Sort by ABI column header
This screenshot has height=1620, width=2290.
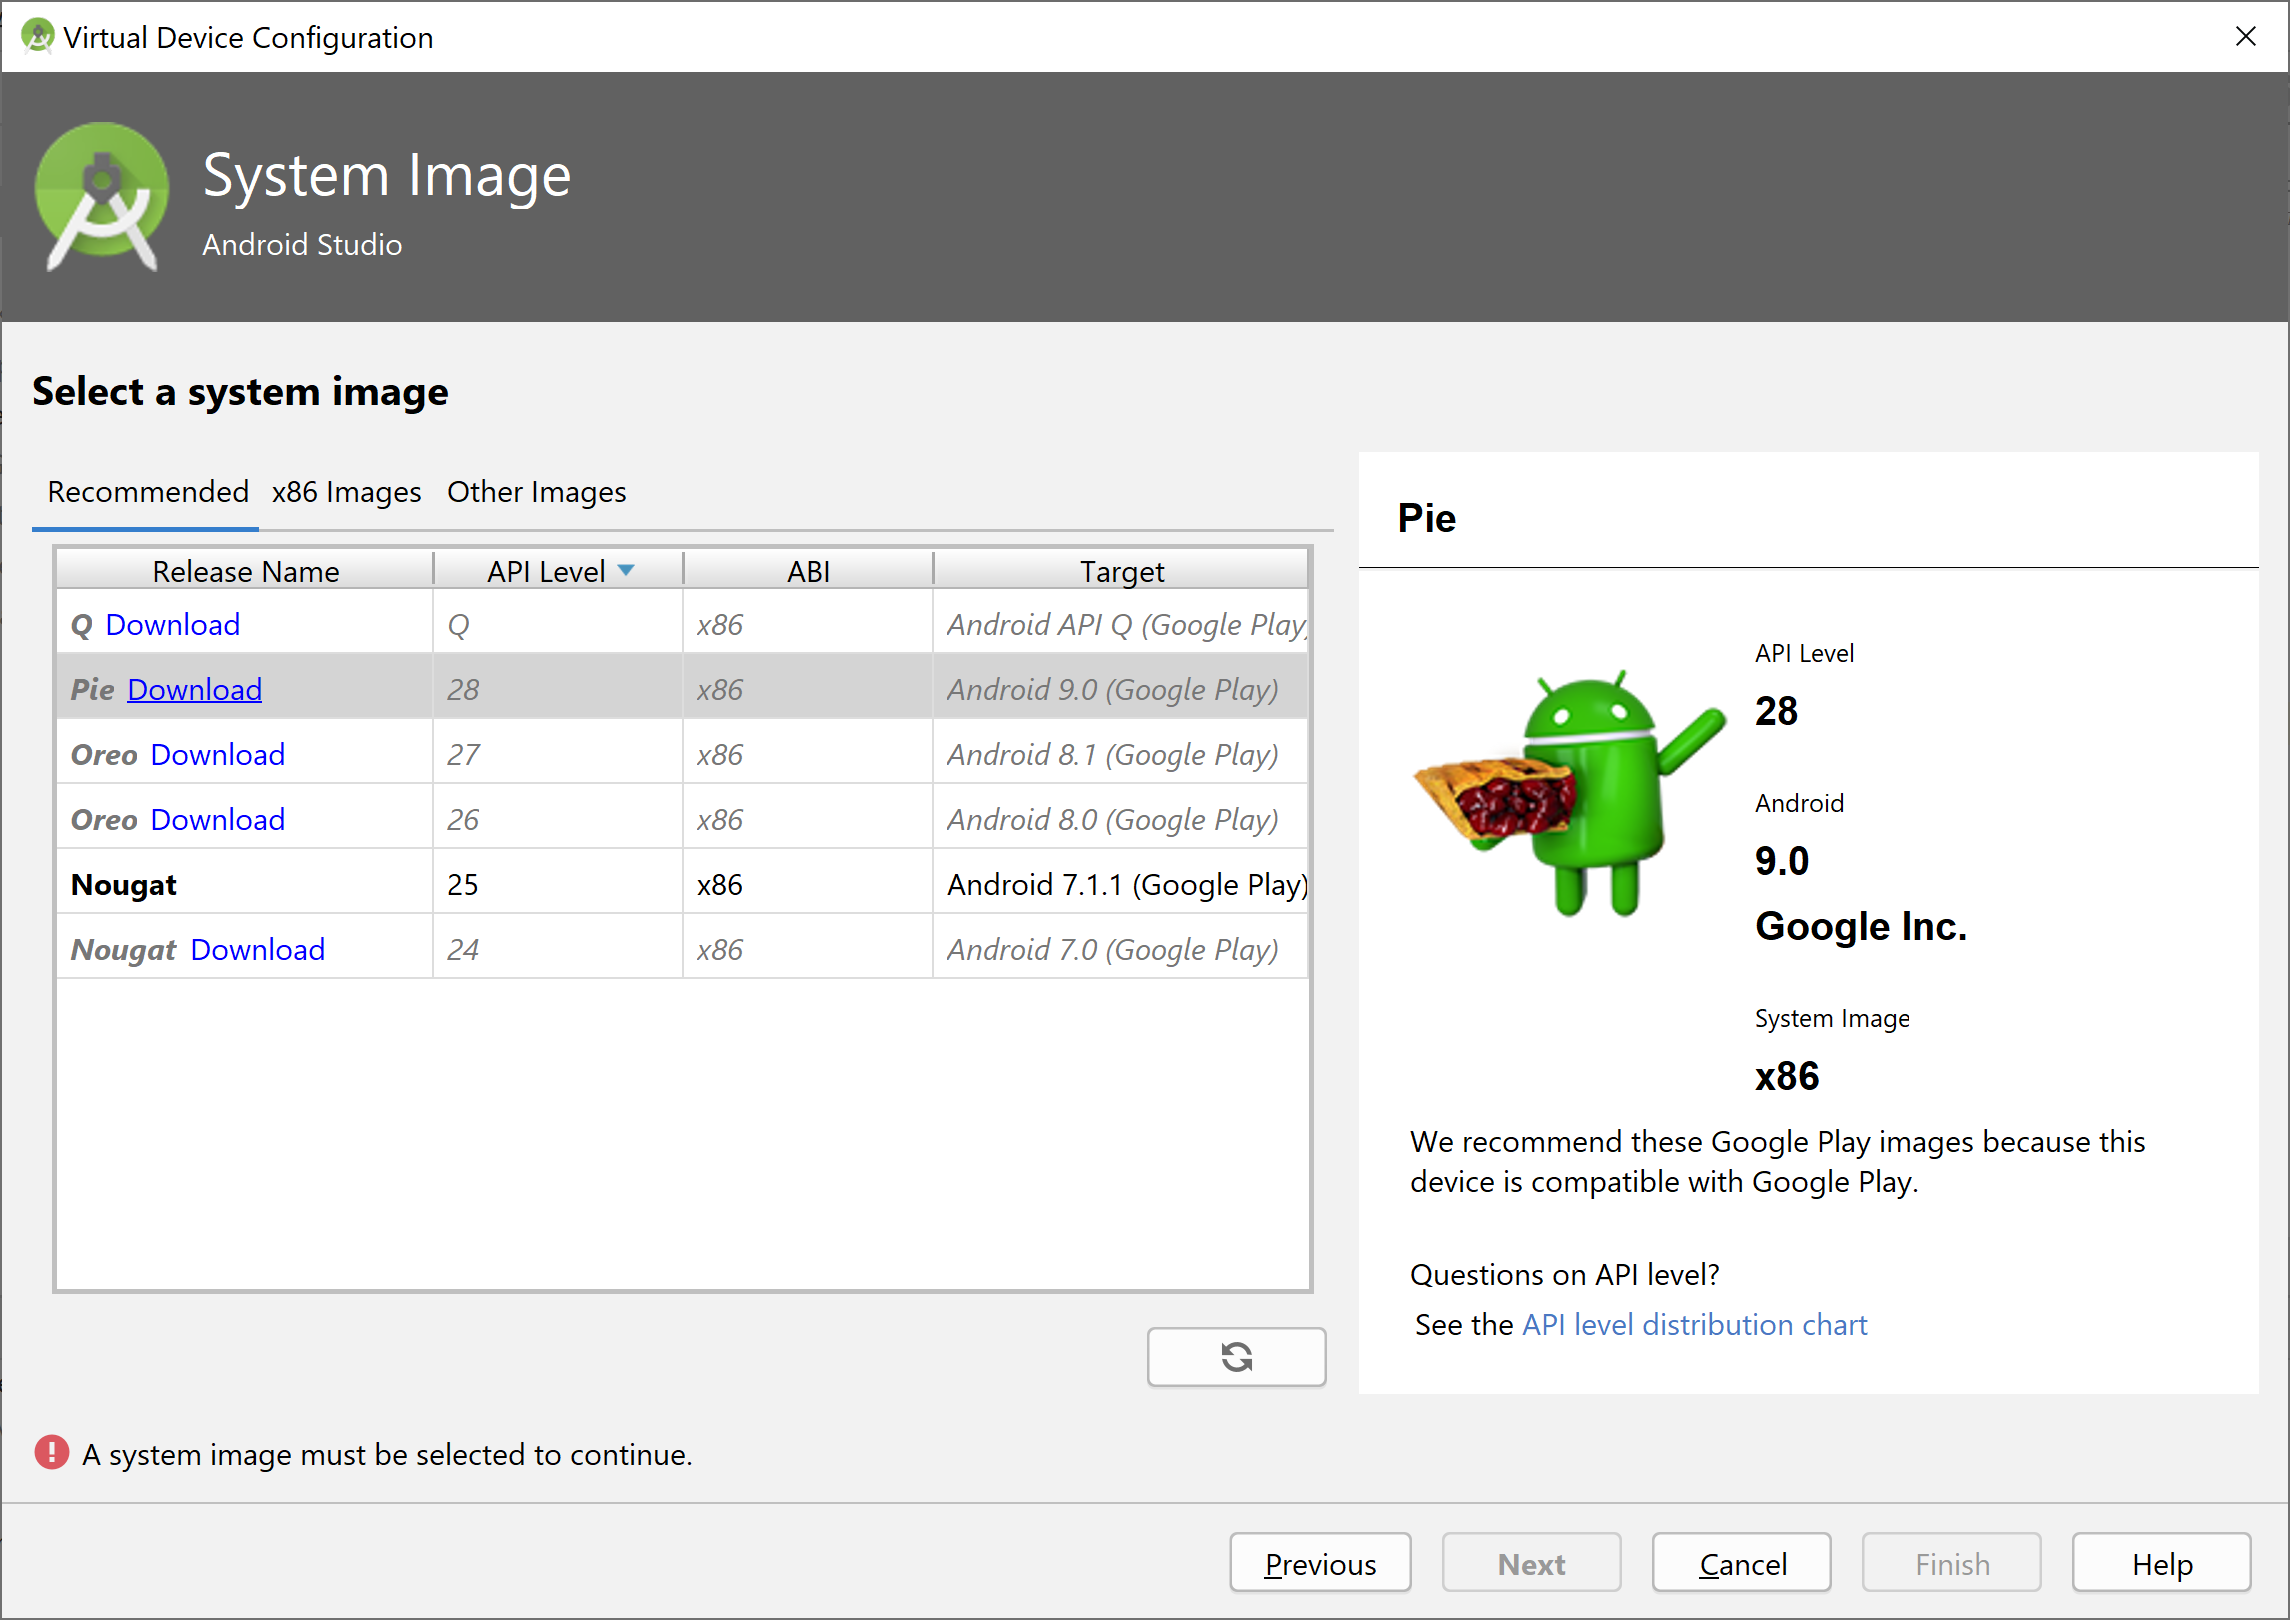pos(808,571)
